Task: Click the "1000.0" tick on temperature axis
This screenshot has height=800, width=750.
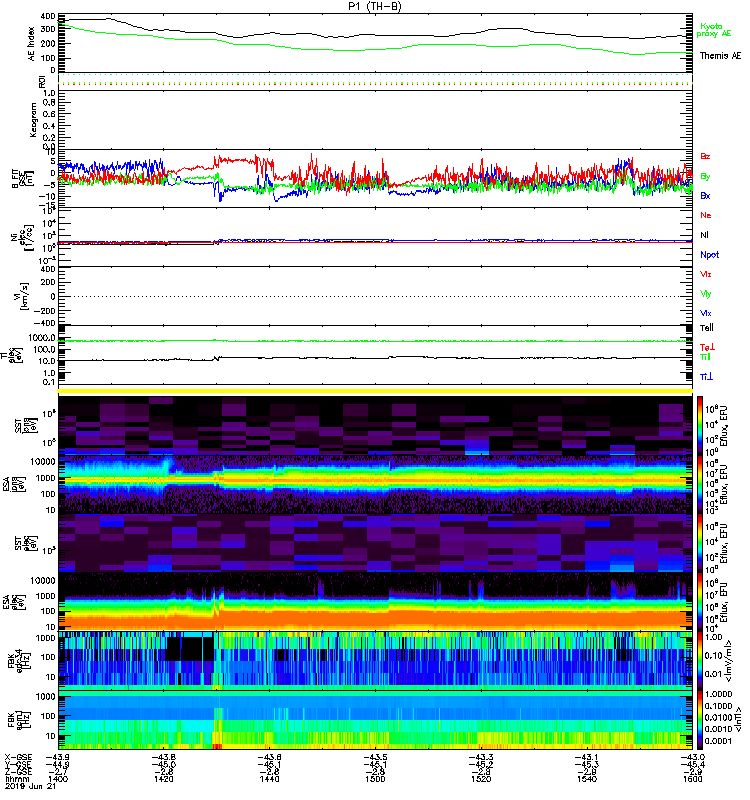Action: pyautogui.click(x=42, y=338)
